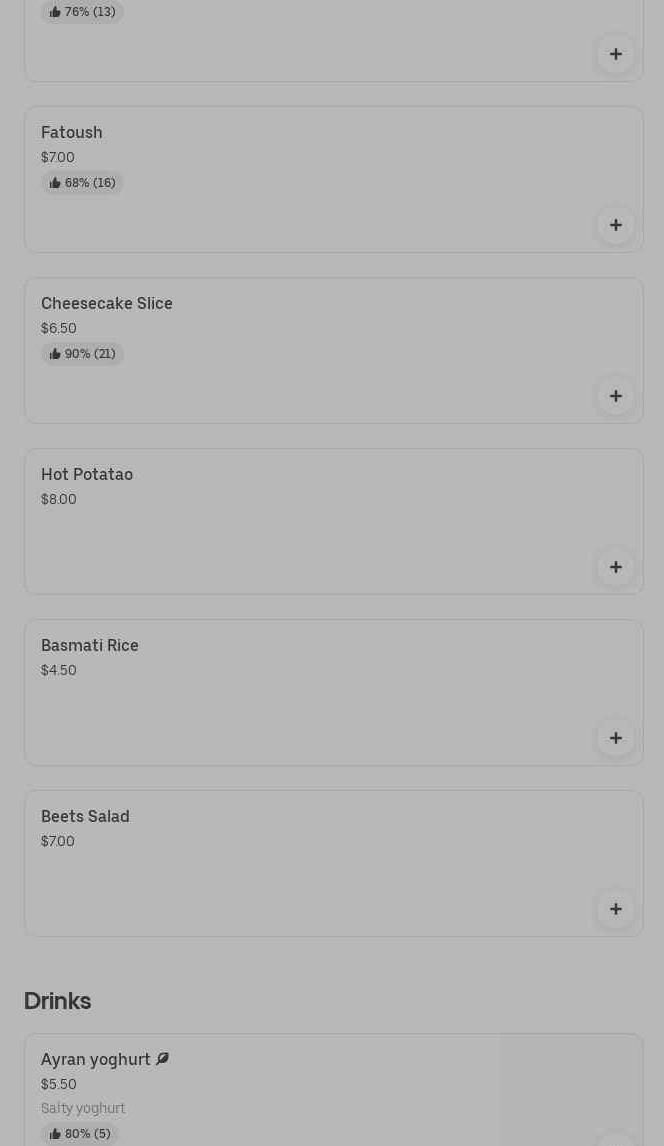Click Ayran yoghurt 80% rating badge
The width and height of the screenshot is (664, 1146).
(x=80, y=1134)
